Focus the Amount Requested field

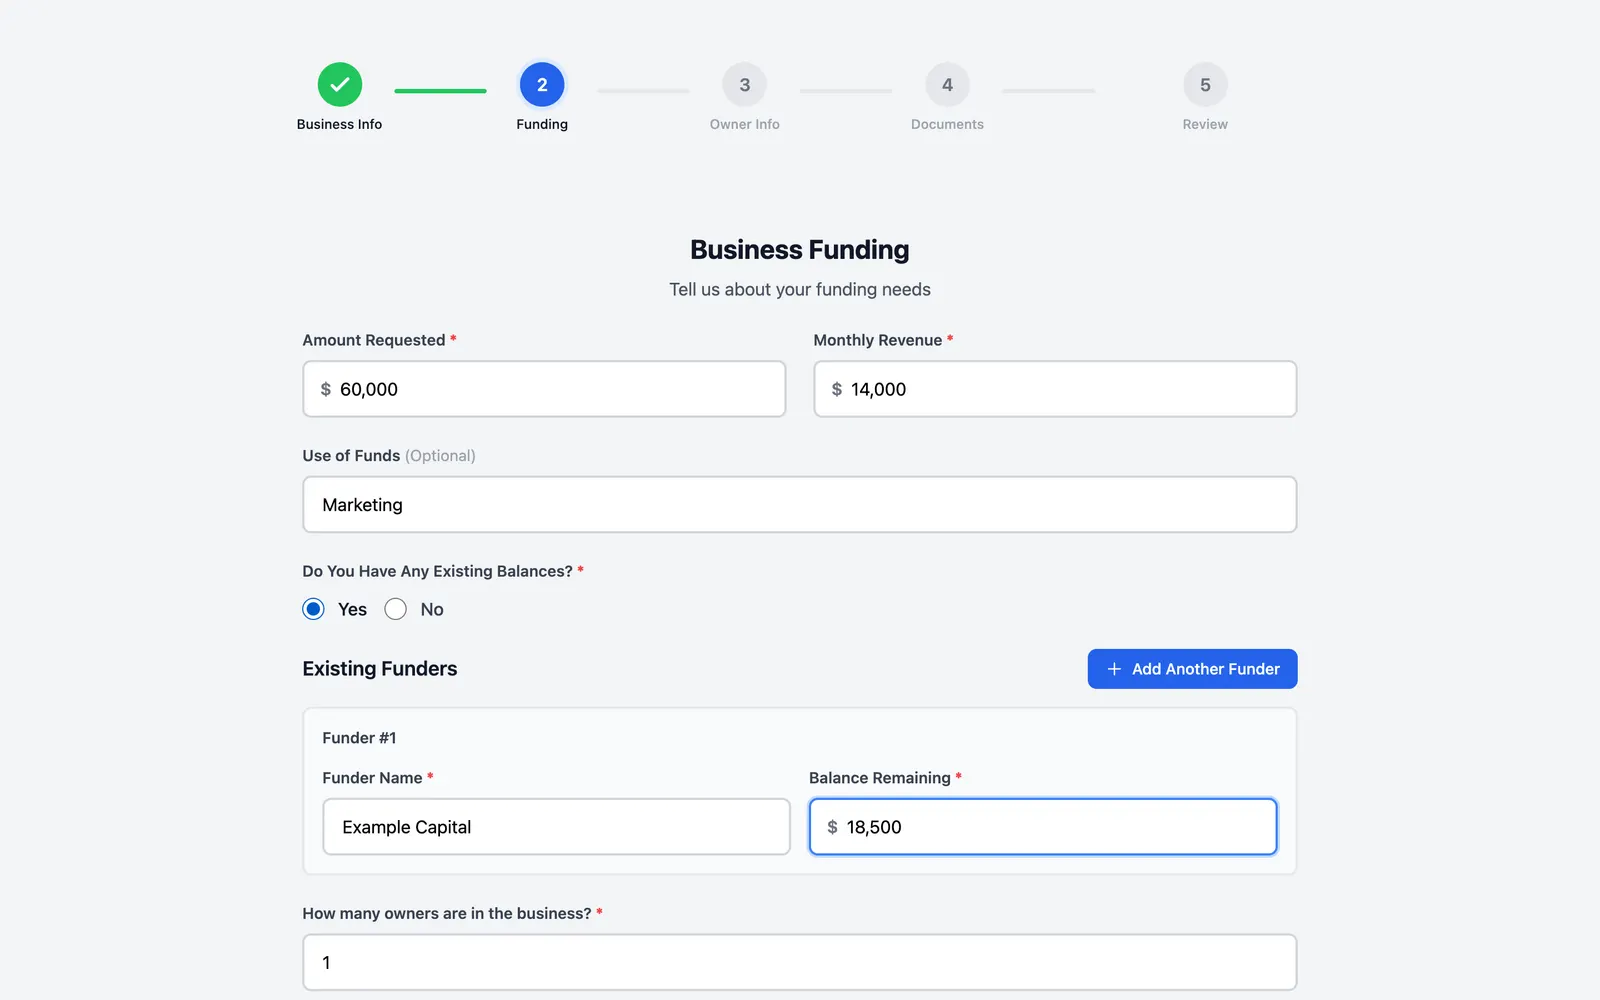coord(544,389)
